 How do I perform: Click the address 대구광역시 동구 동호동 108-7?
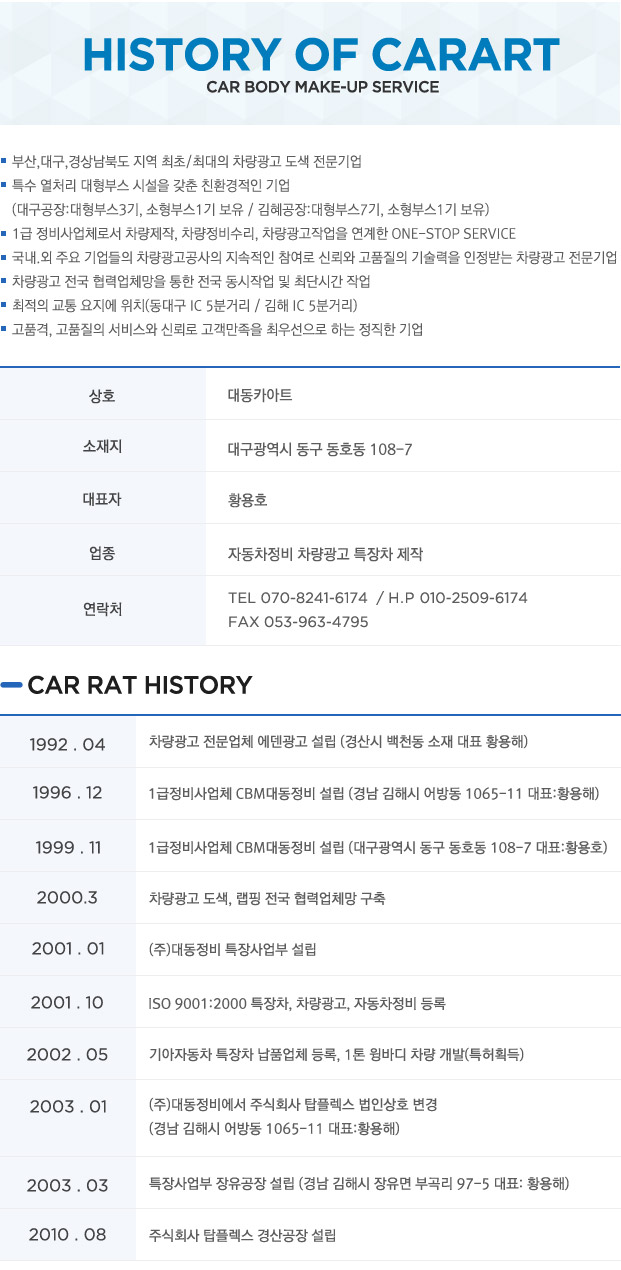point(320,449)
